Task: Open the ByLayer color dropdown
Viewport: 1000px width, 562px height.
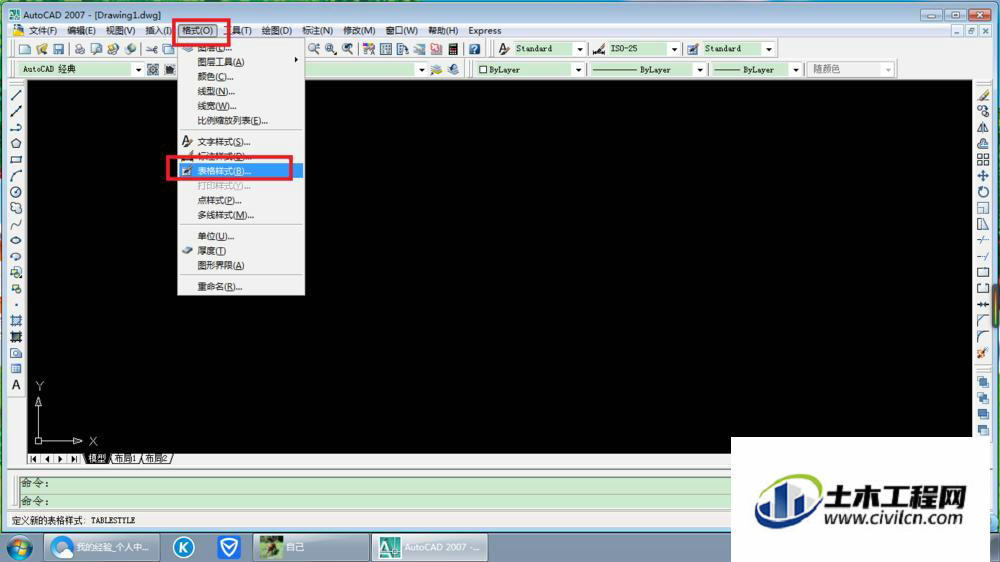Action: click(x=578, y=70)
